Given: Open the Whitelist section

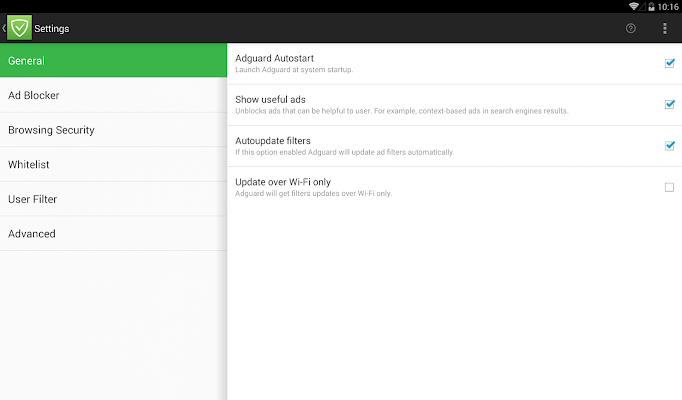Looking at the screenshot, I should point(114,164).
